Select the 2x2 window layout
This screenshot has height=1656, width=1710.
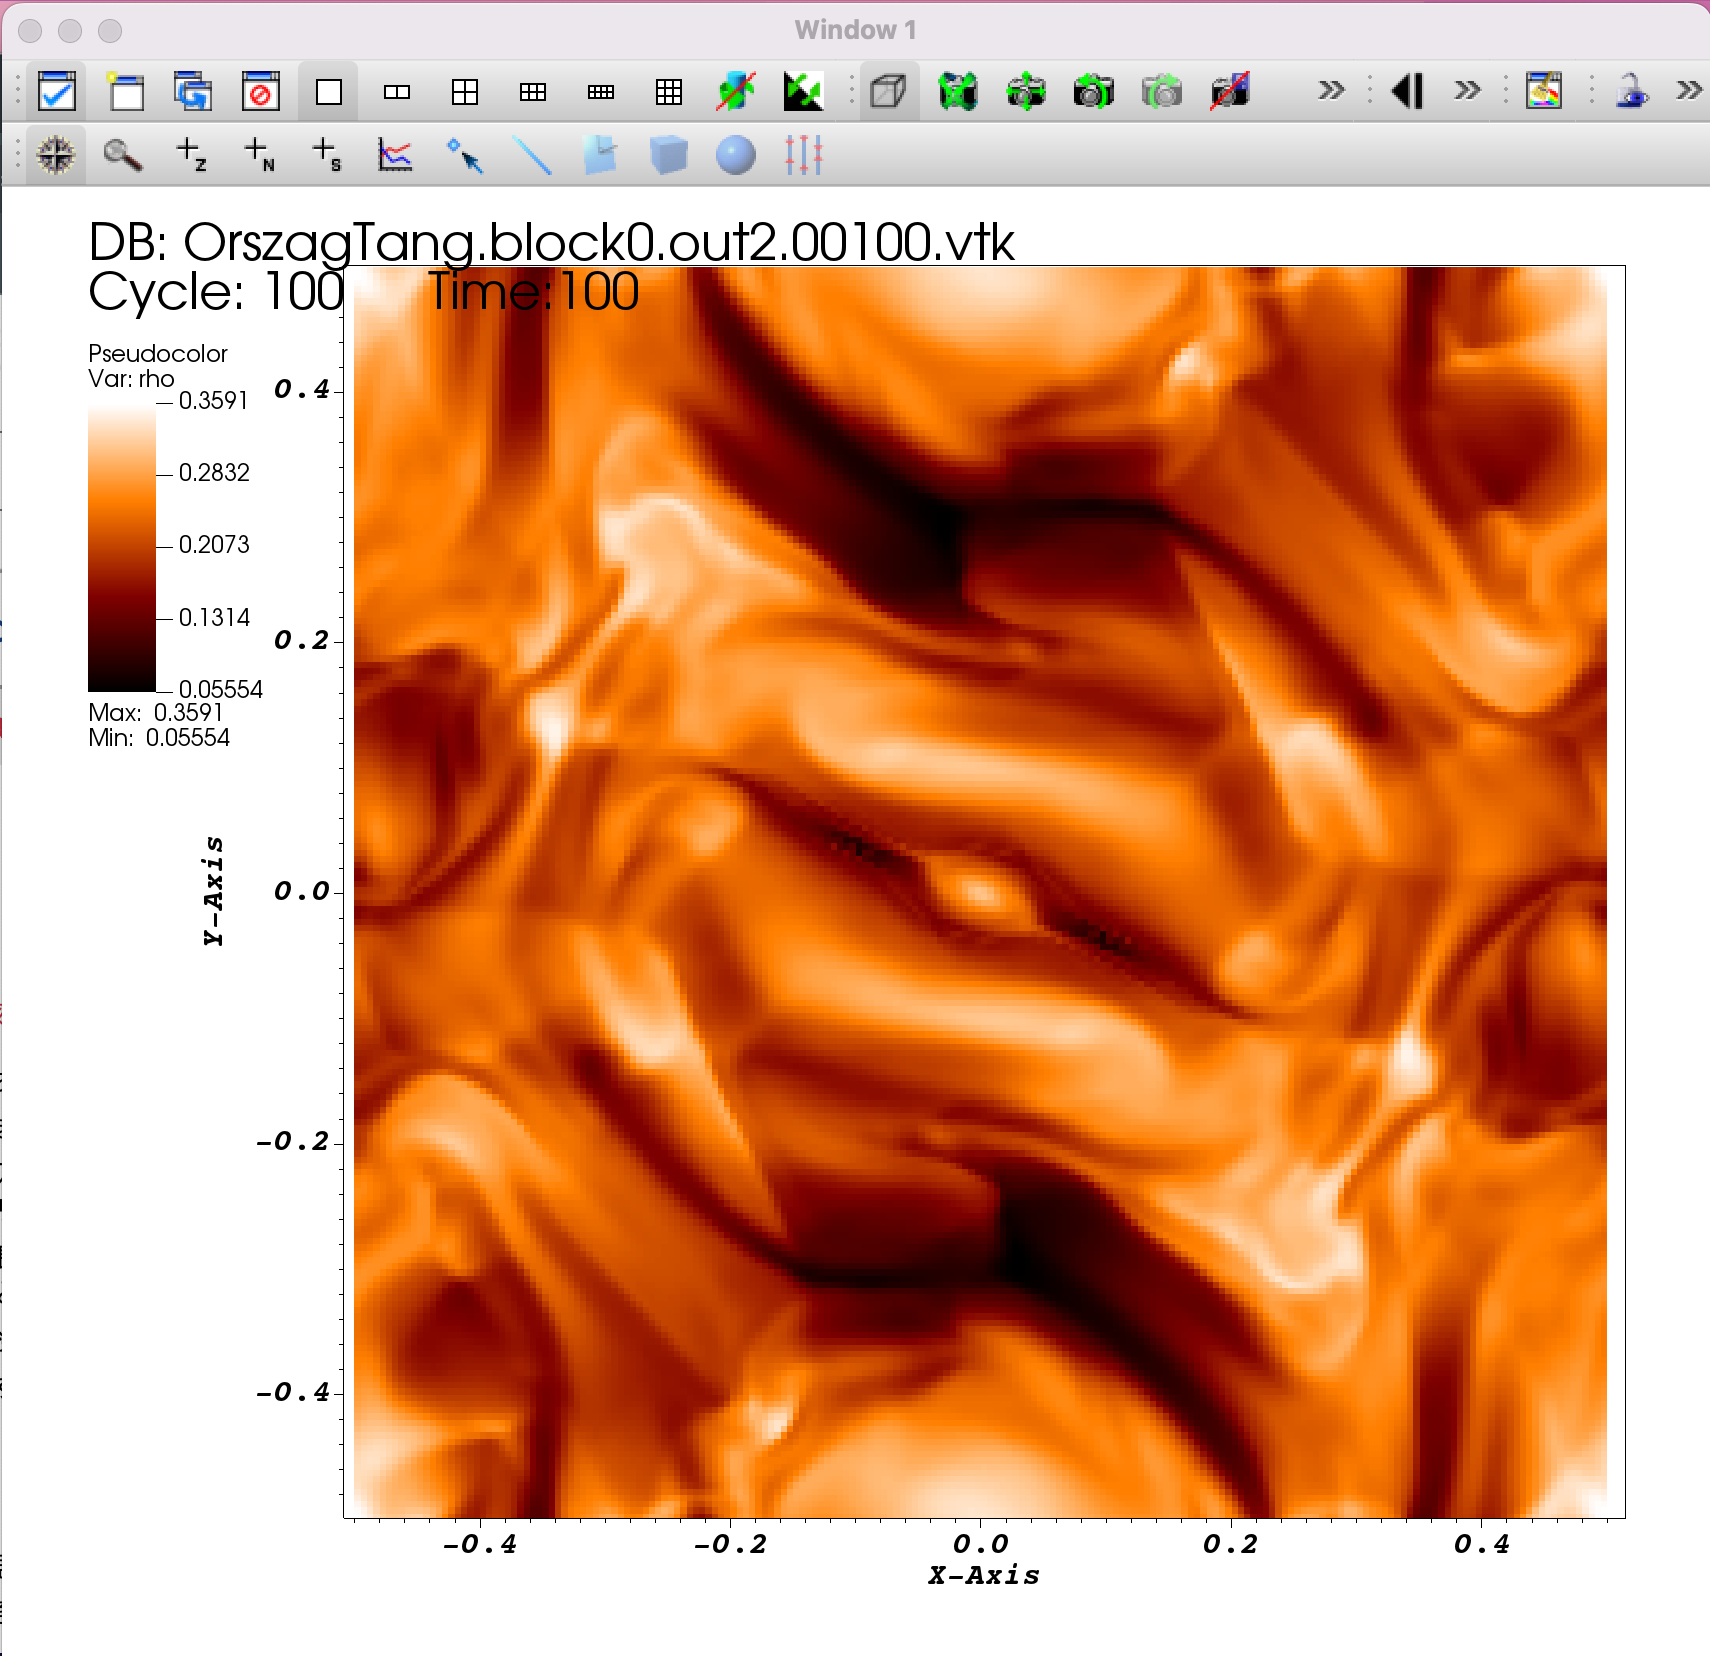(465, 92)
